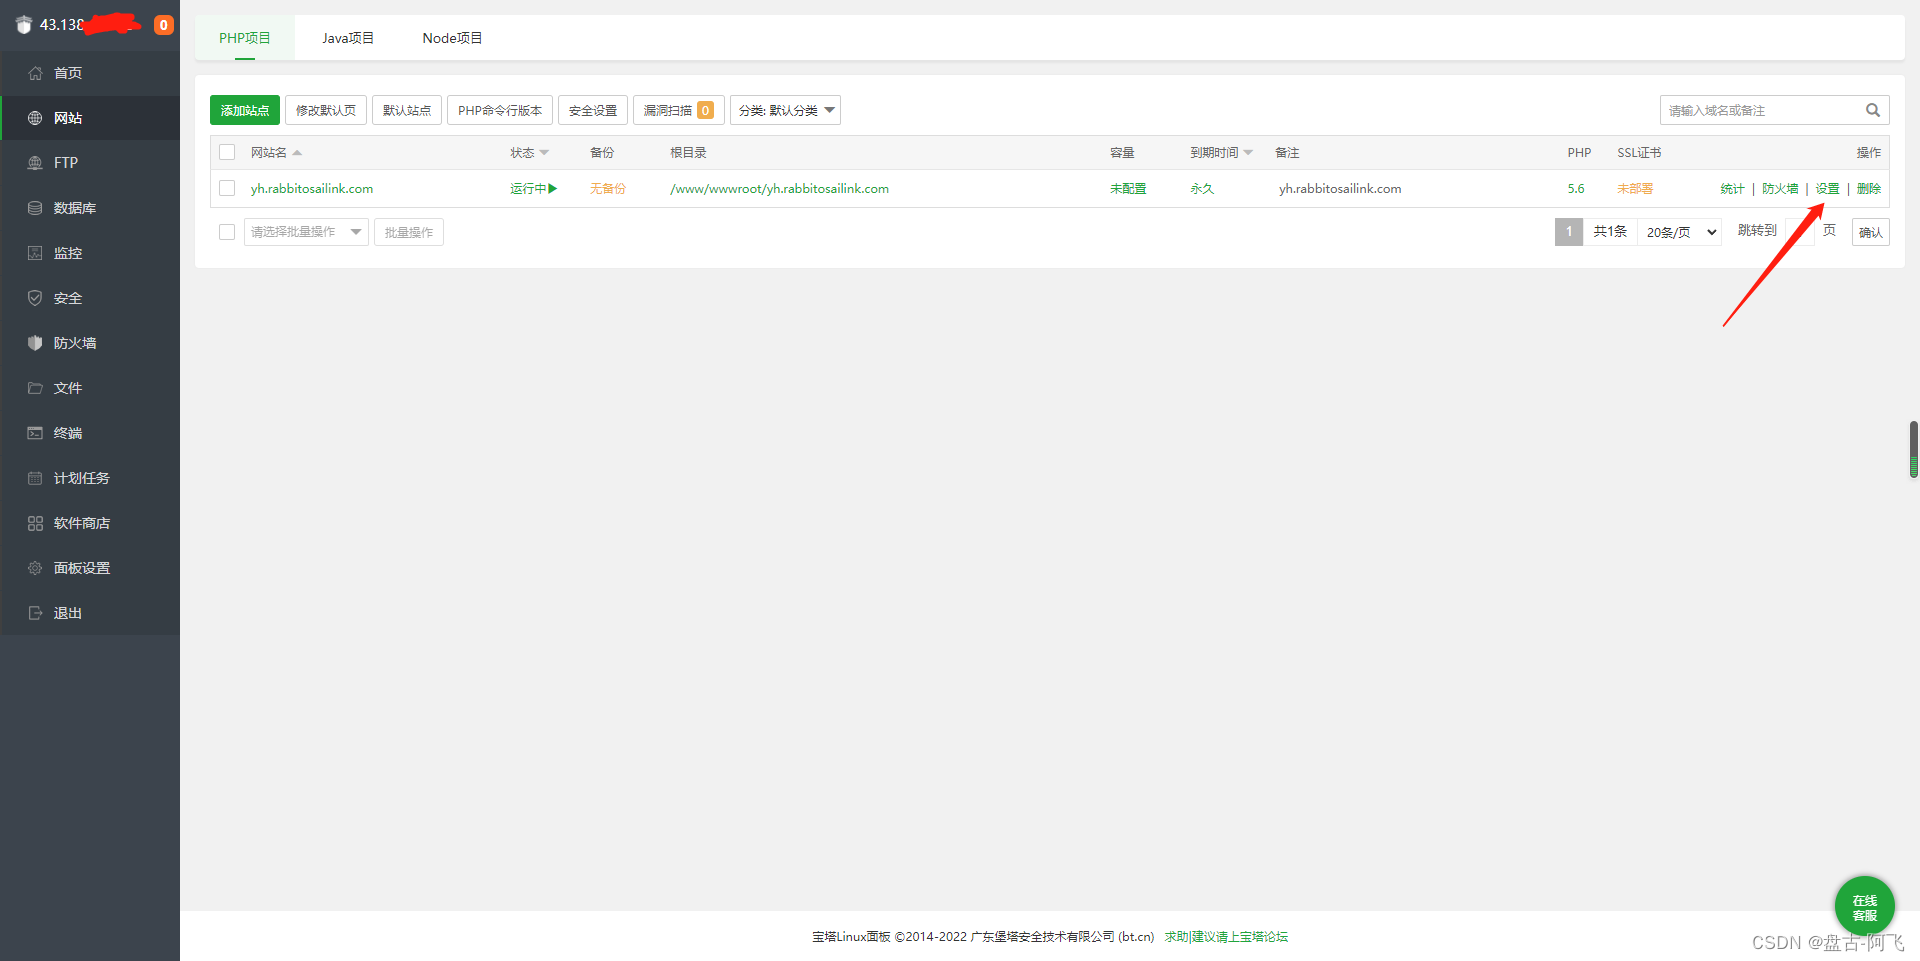The height and width of the screenshot is (961, 1920).
Task: Click the page 1 pagination button
Action: pyautogui.click(x=1569, y=232)
